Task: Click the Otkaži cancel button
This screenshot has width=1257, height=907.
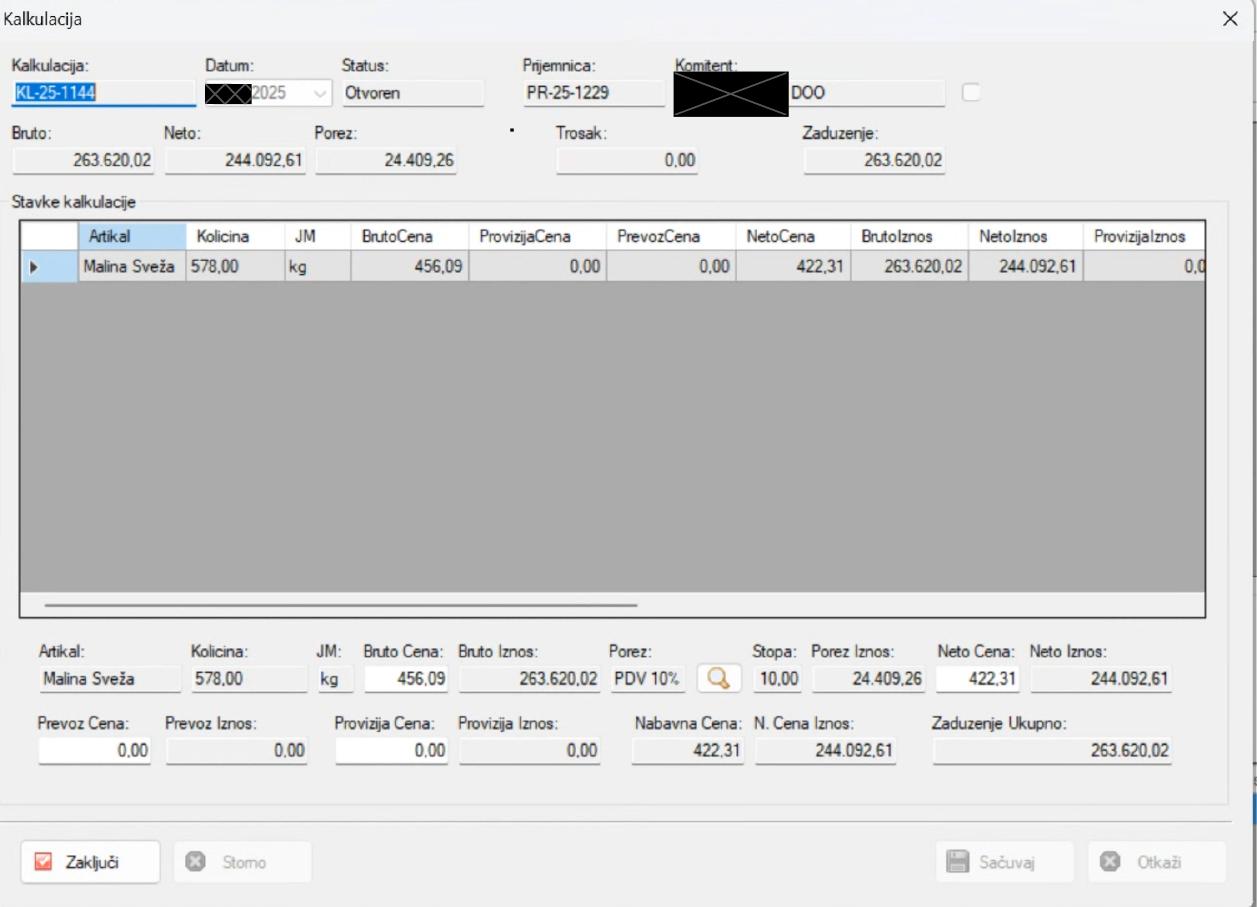Action: pyautogui.click(x=1156, y=862)
